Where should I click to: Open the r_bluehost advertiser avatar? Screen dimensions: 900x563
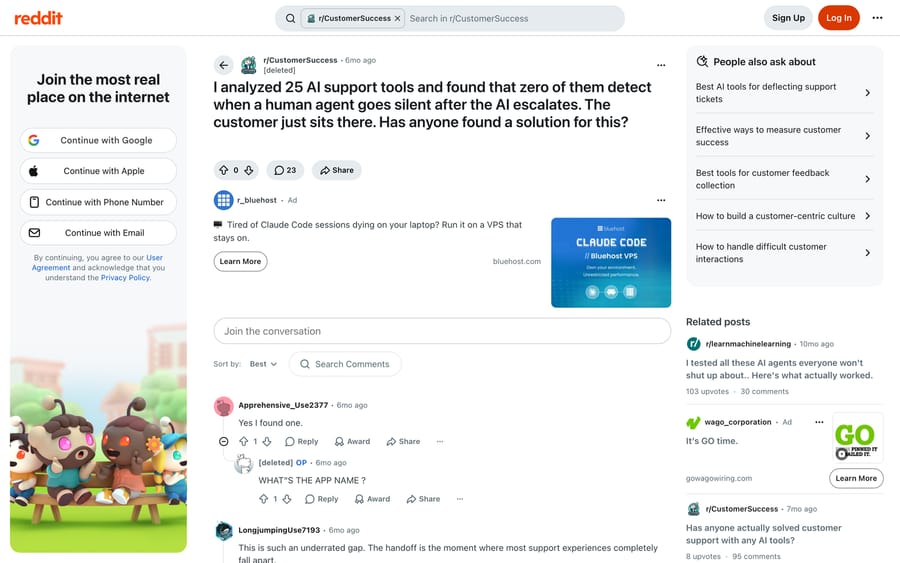[x=223, y=200]
